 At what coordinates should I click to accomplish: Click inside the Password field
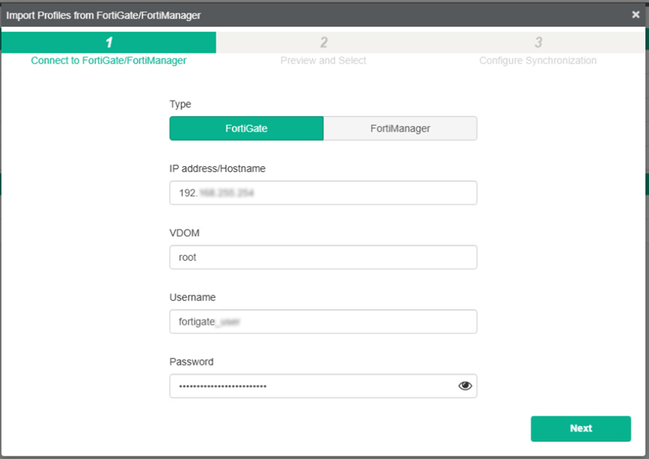pyautogui.click(x=323, y=386)
